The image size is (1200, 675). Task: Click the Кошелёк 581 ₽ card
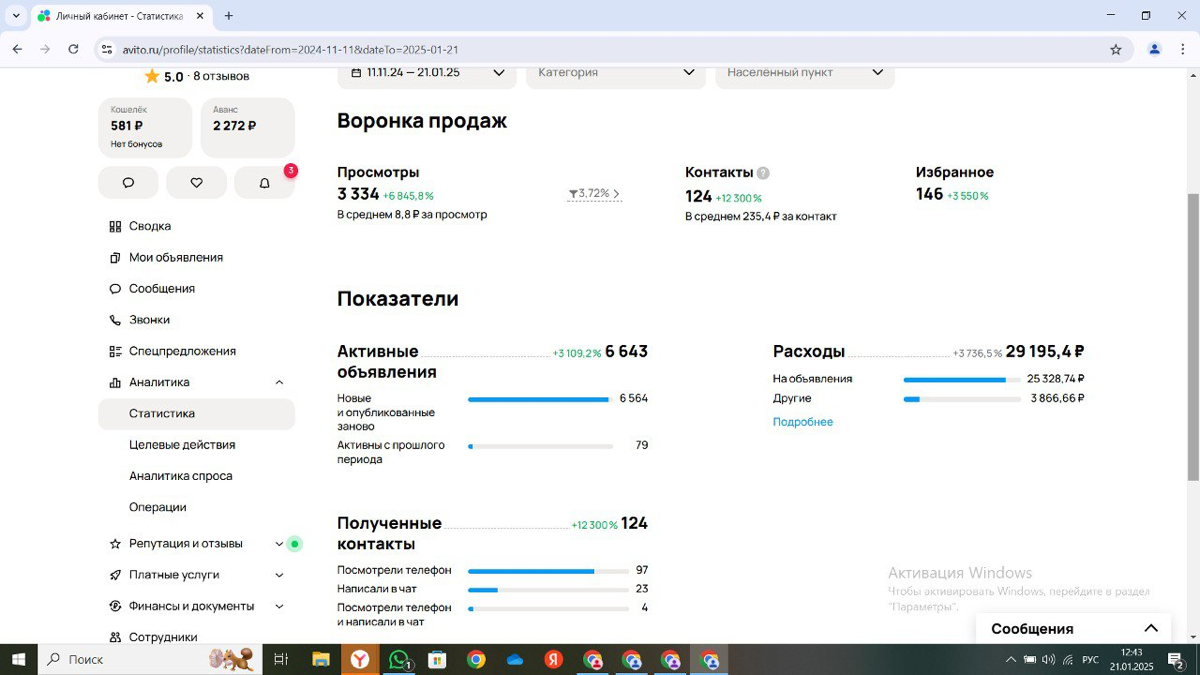145,127
